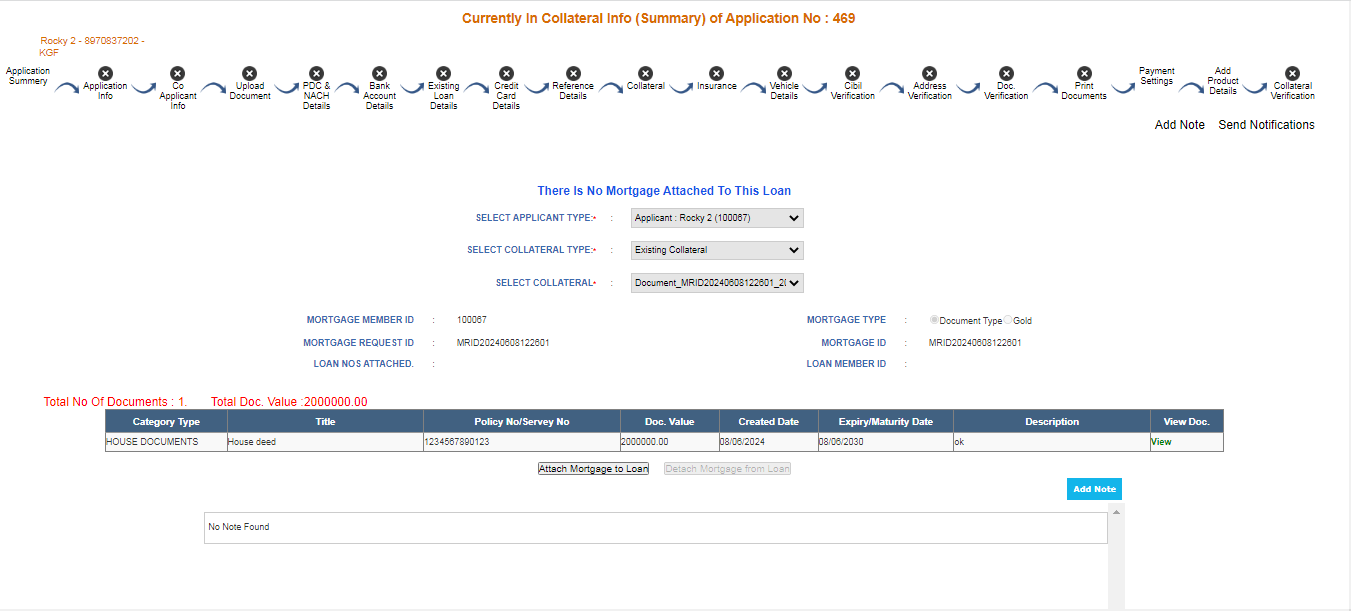Viewport: 1351px width, 611px height.
Task: Select the Bank Account Details step icon
Action: (x=379, y=73)
